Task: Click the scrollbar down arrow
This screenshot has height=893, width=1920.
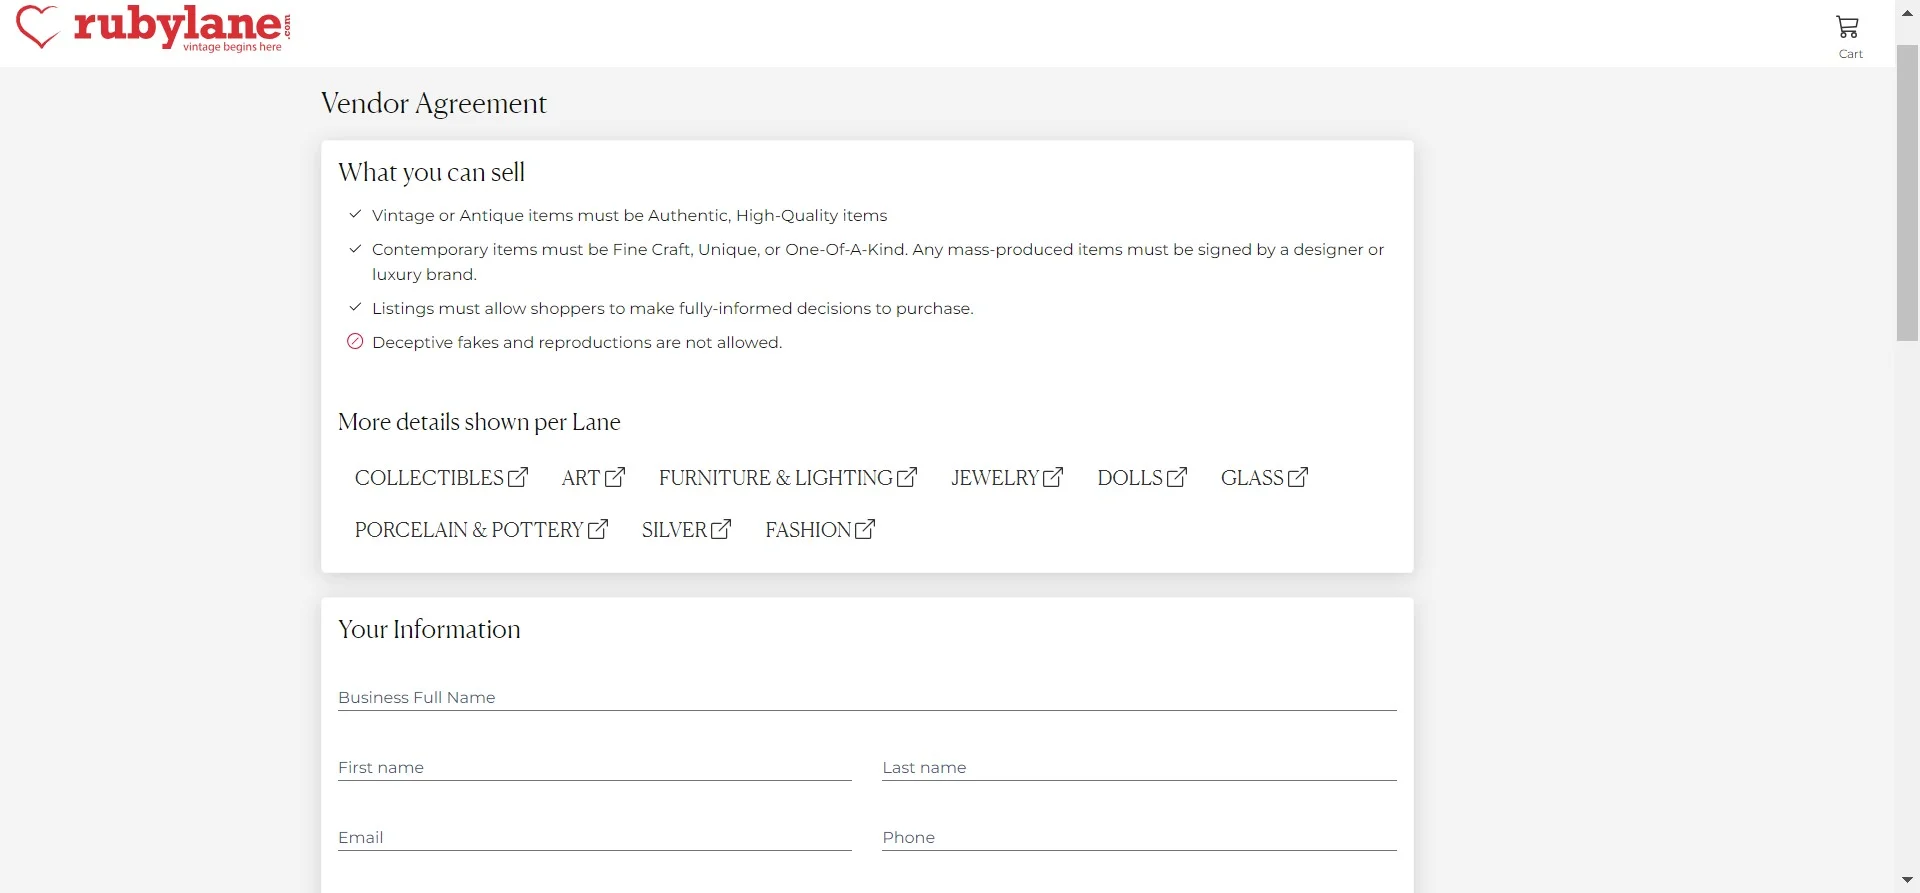Action: (x=1907, y=881)
